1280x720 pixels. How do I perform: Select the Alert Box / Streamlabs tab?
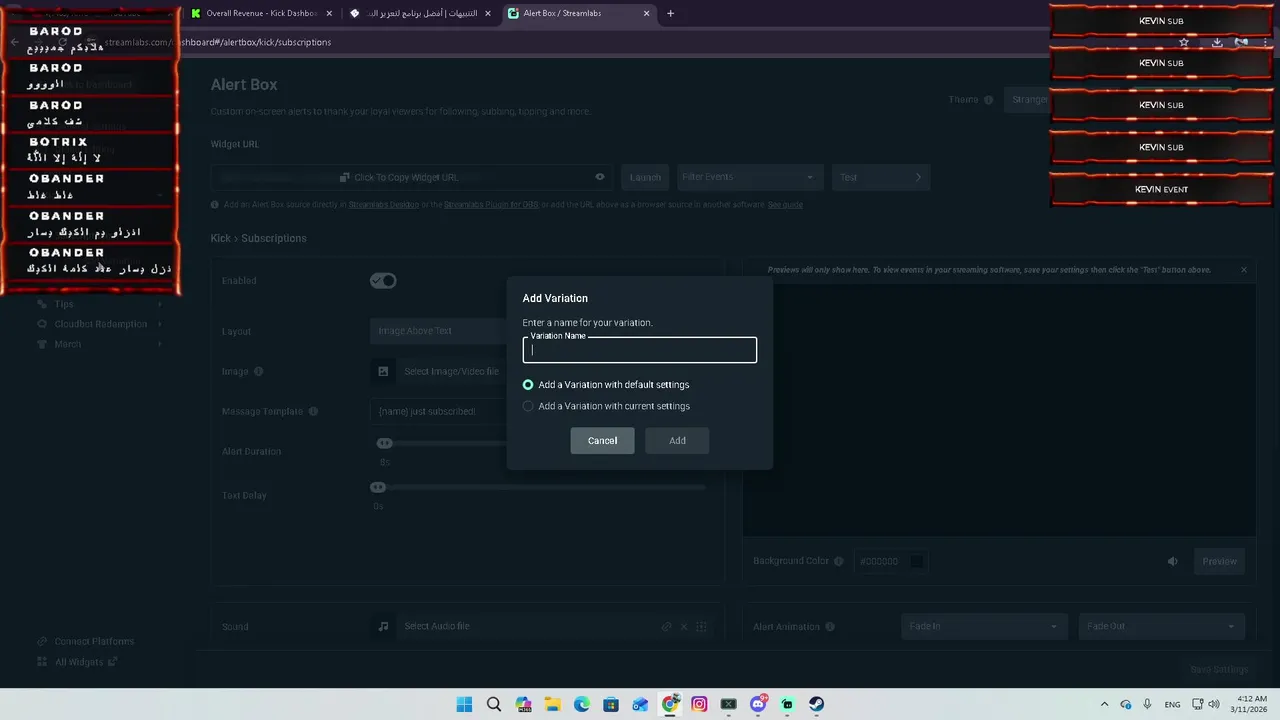[578, 14]
